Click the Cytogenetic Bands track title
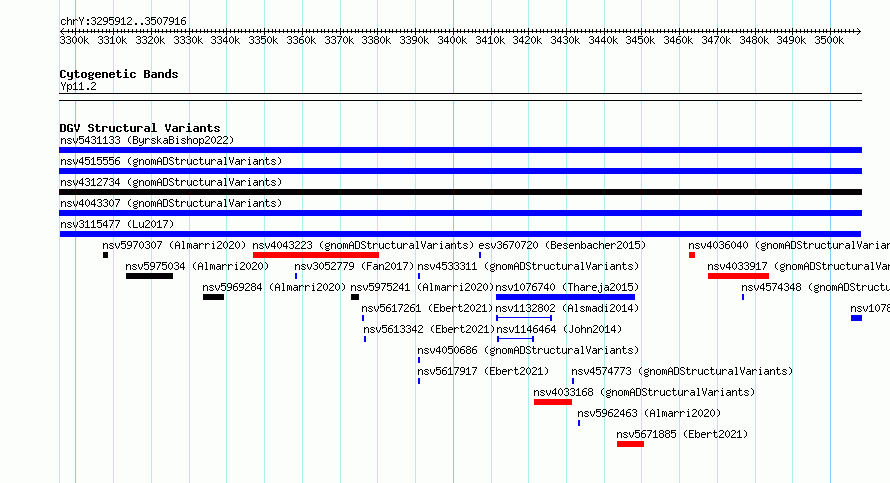The image size is (890, 483). [119, 74]
